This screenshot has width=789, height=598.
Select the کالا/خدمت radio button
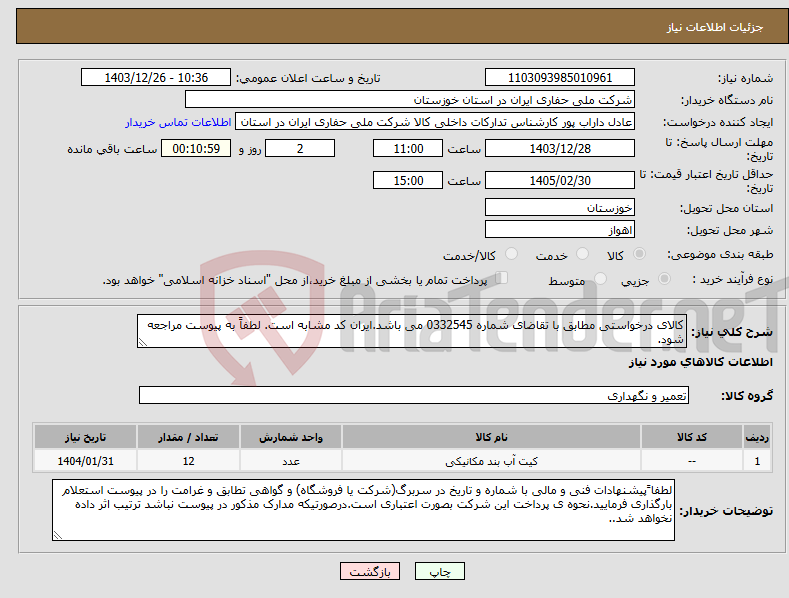(x=511, y=254)
